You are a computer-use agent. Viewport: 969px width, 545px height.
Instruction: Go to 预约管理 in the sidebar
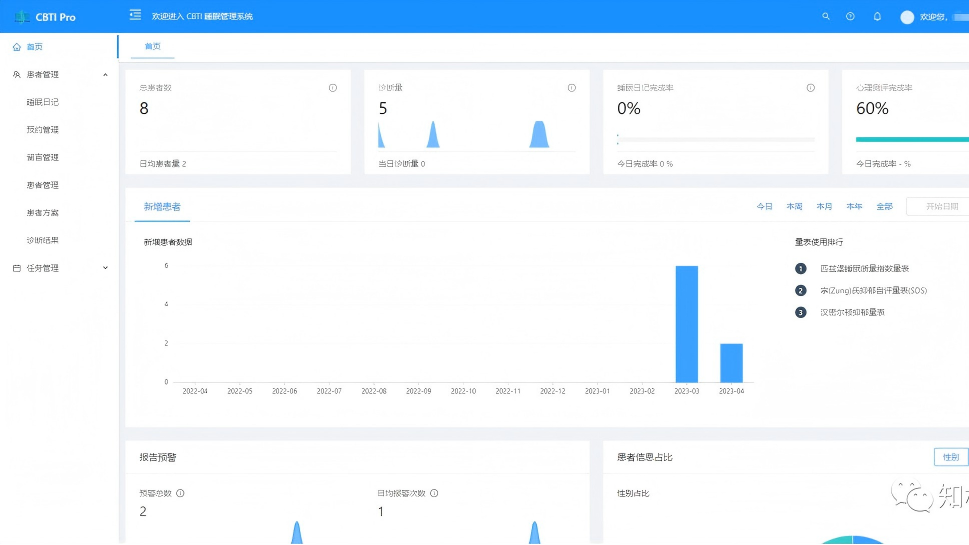point(43,130)
